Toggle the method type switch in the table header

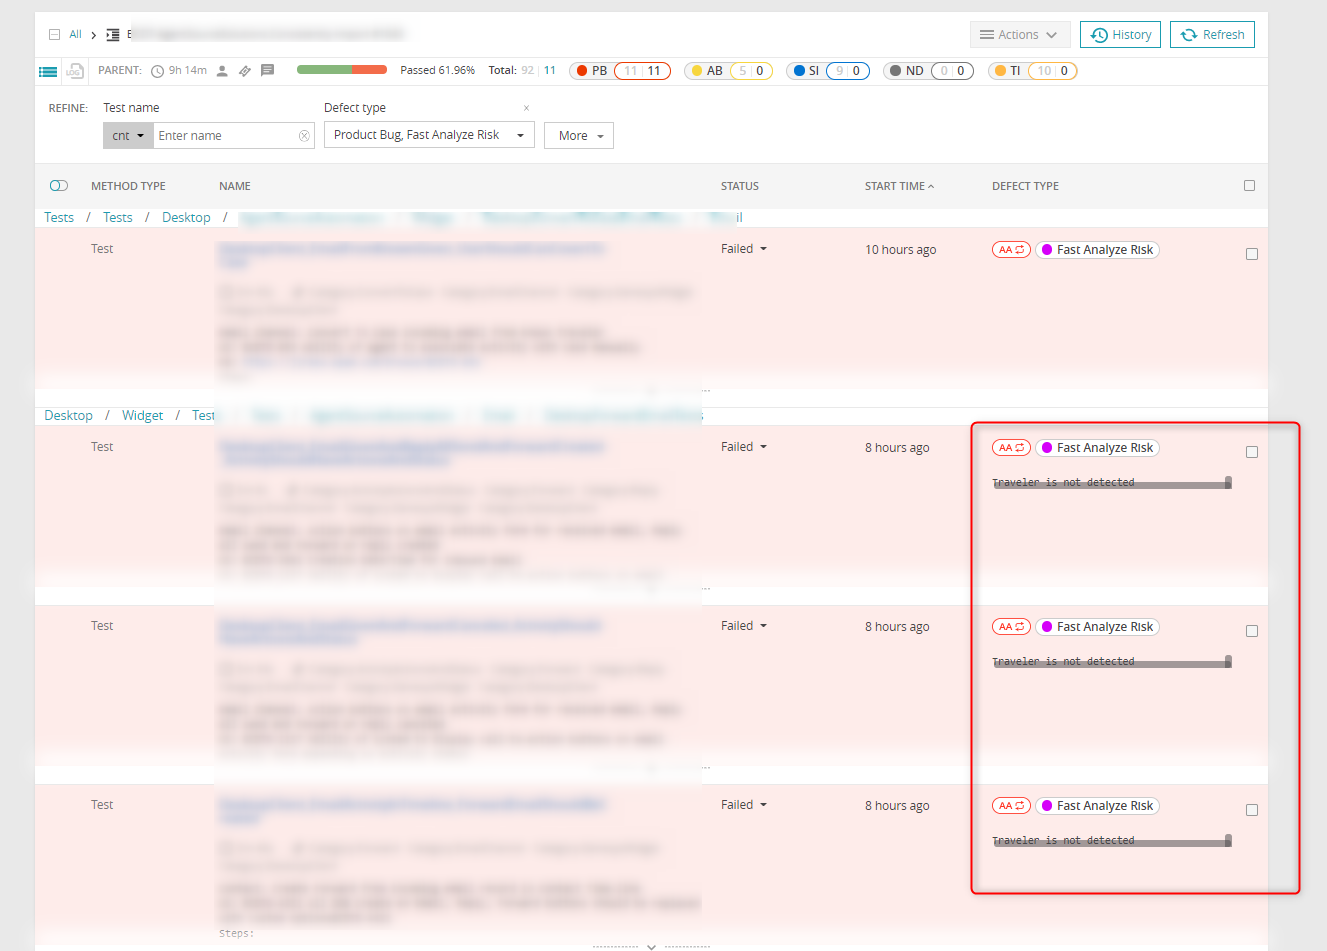pyautogui.click(x=59, y=186)
